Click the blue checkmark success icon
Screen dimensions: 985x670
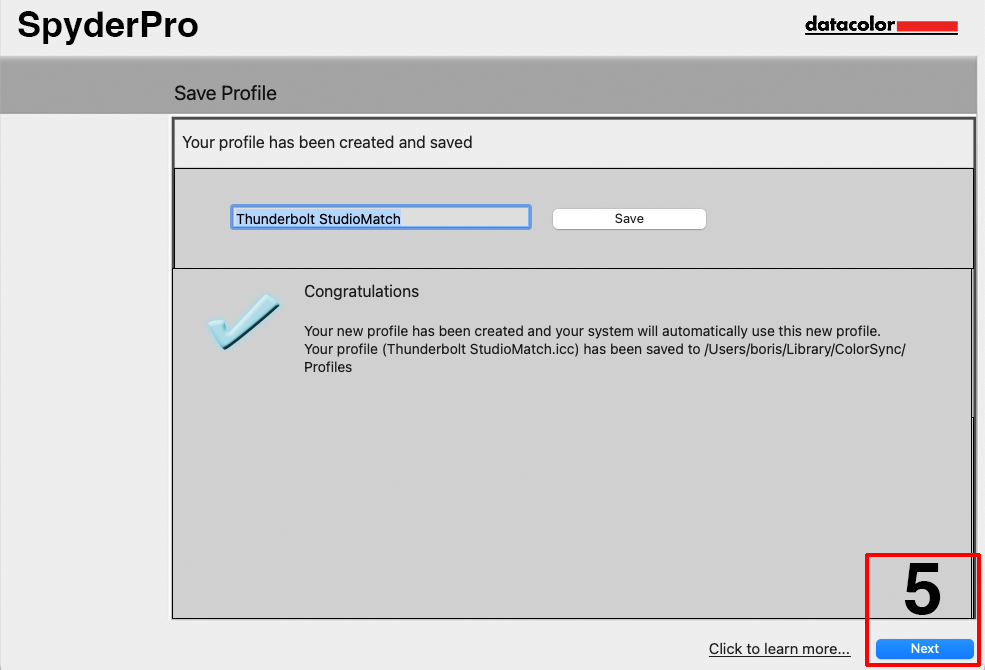(x=243, y=321)
